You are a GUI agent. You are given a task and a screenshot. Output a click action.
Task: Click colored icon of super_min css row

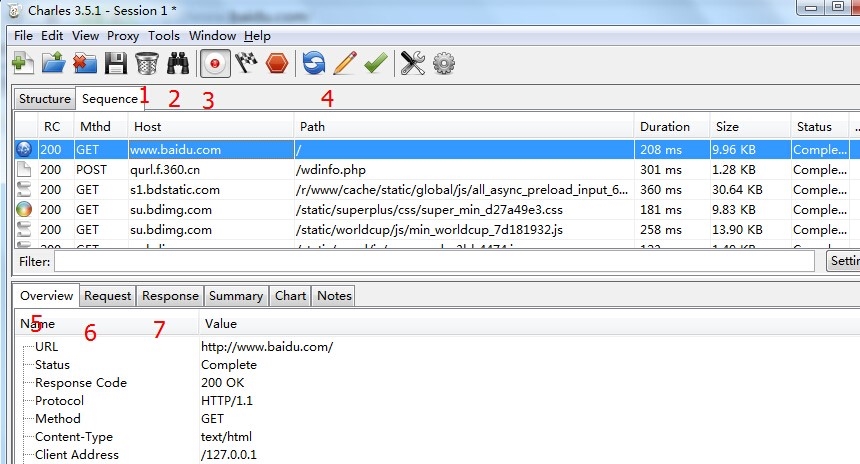[x=24, y=210]
